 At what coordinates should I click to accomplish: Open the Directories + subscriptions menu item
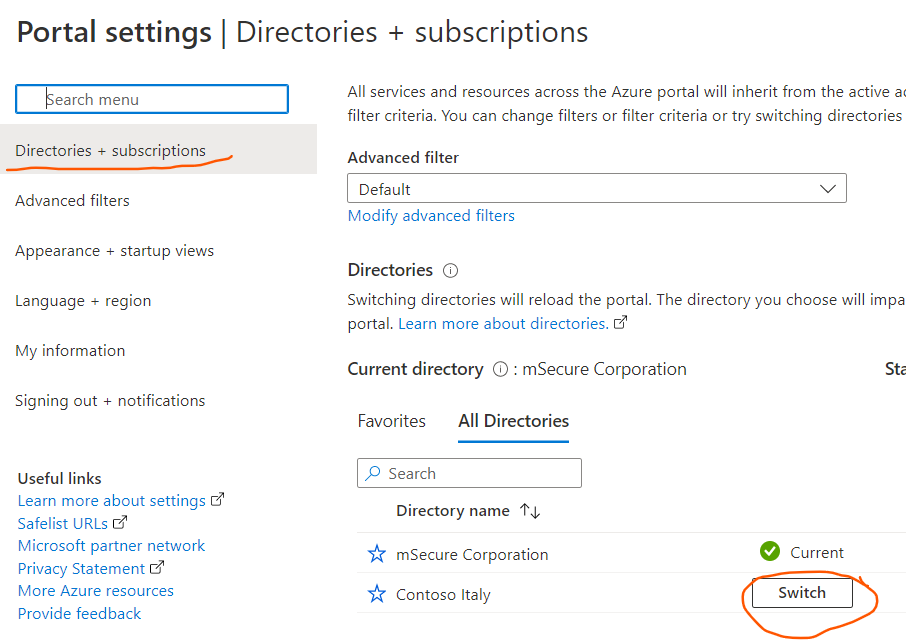[111, 151]
